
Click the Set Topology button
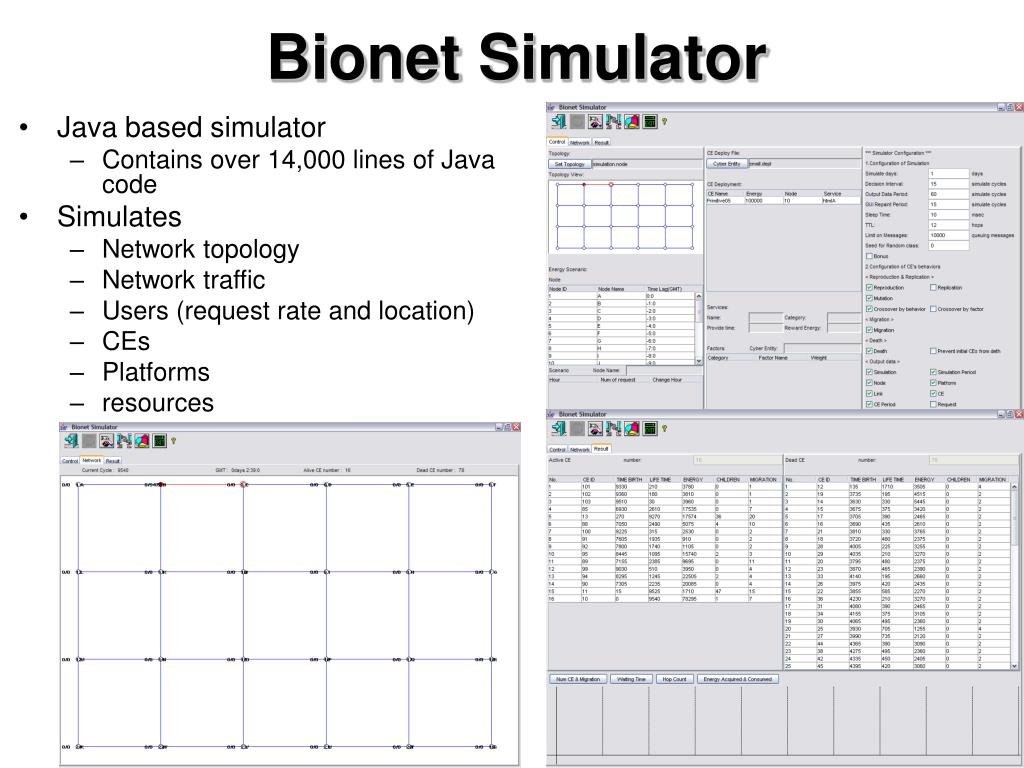(569, 164)
